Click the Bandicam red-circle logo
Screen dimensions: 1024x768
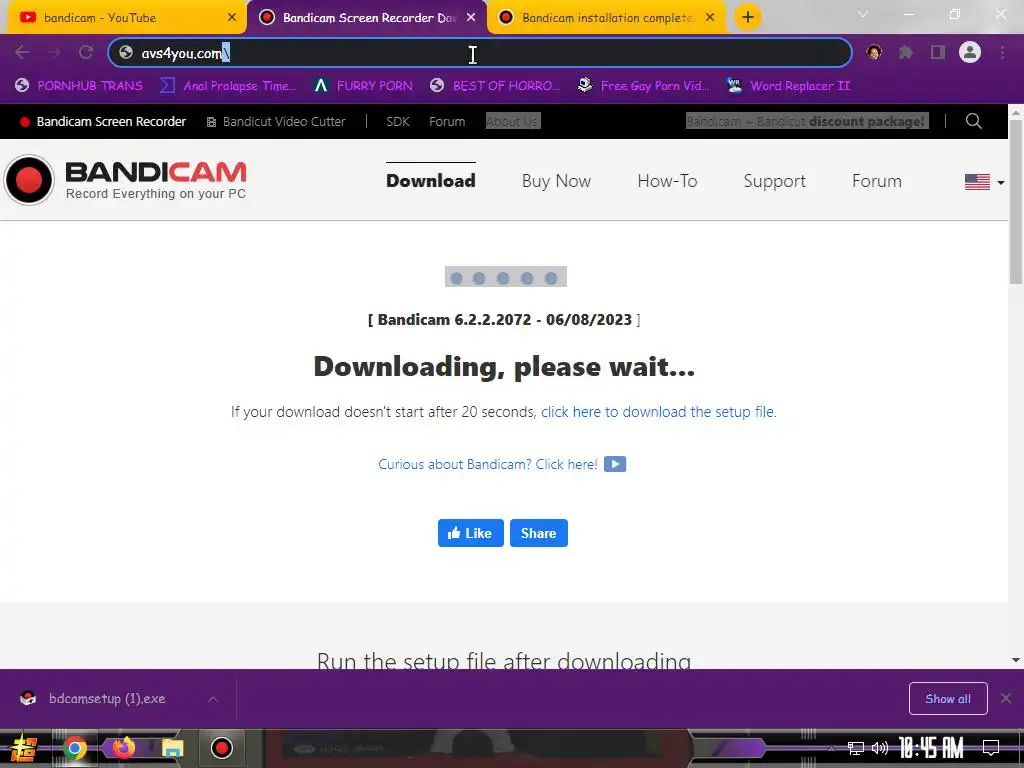[29, 180]
